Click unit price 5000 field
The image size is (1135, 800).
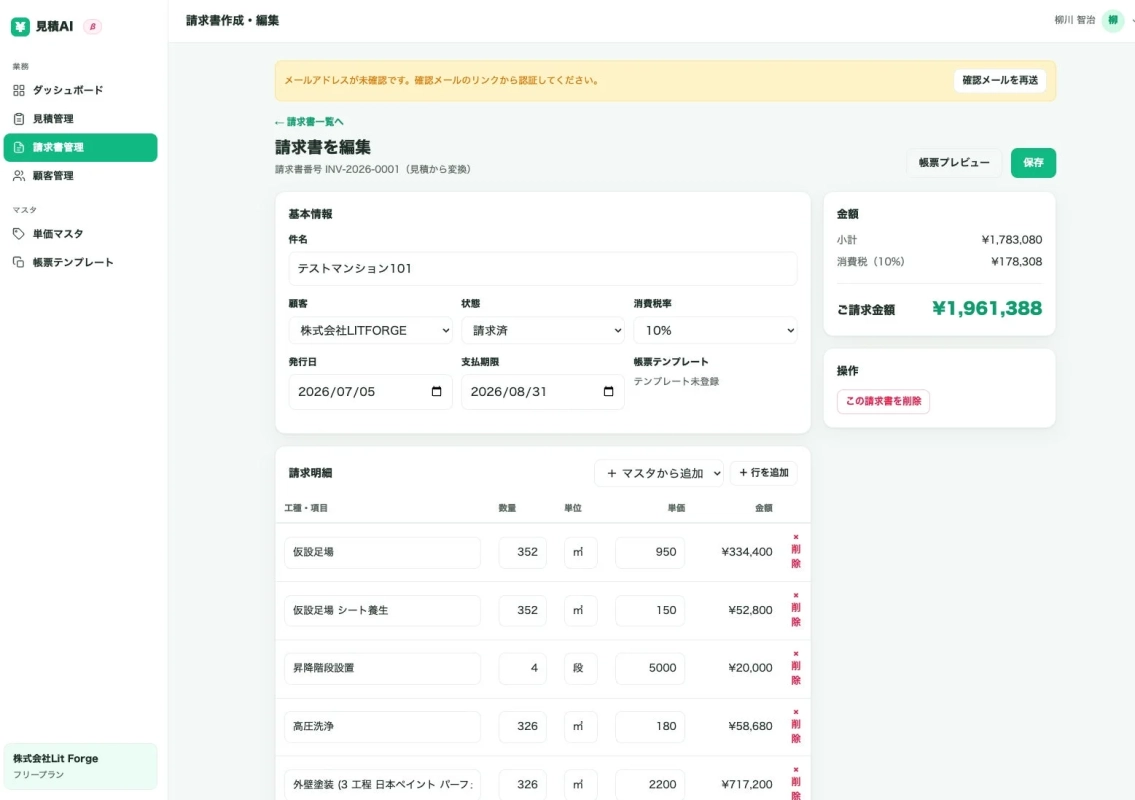pyautogui.click(x=650, y=668)
